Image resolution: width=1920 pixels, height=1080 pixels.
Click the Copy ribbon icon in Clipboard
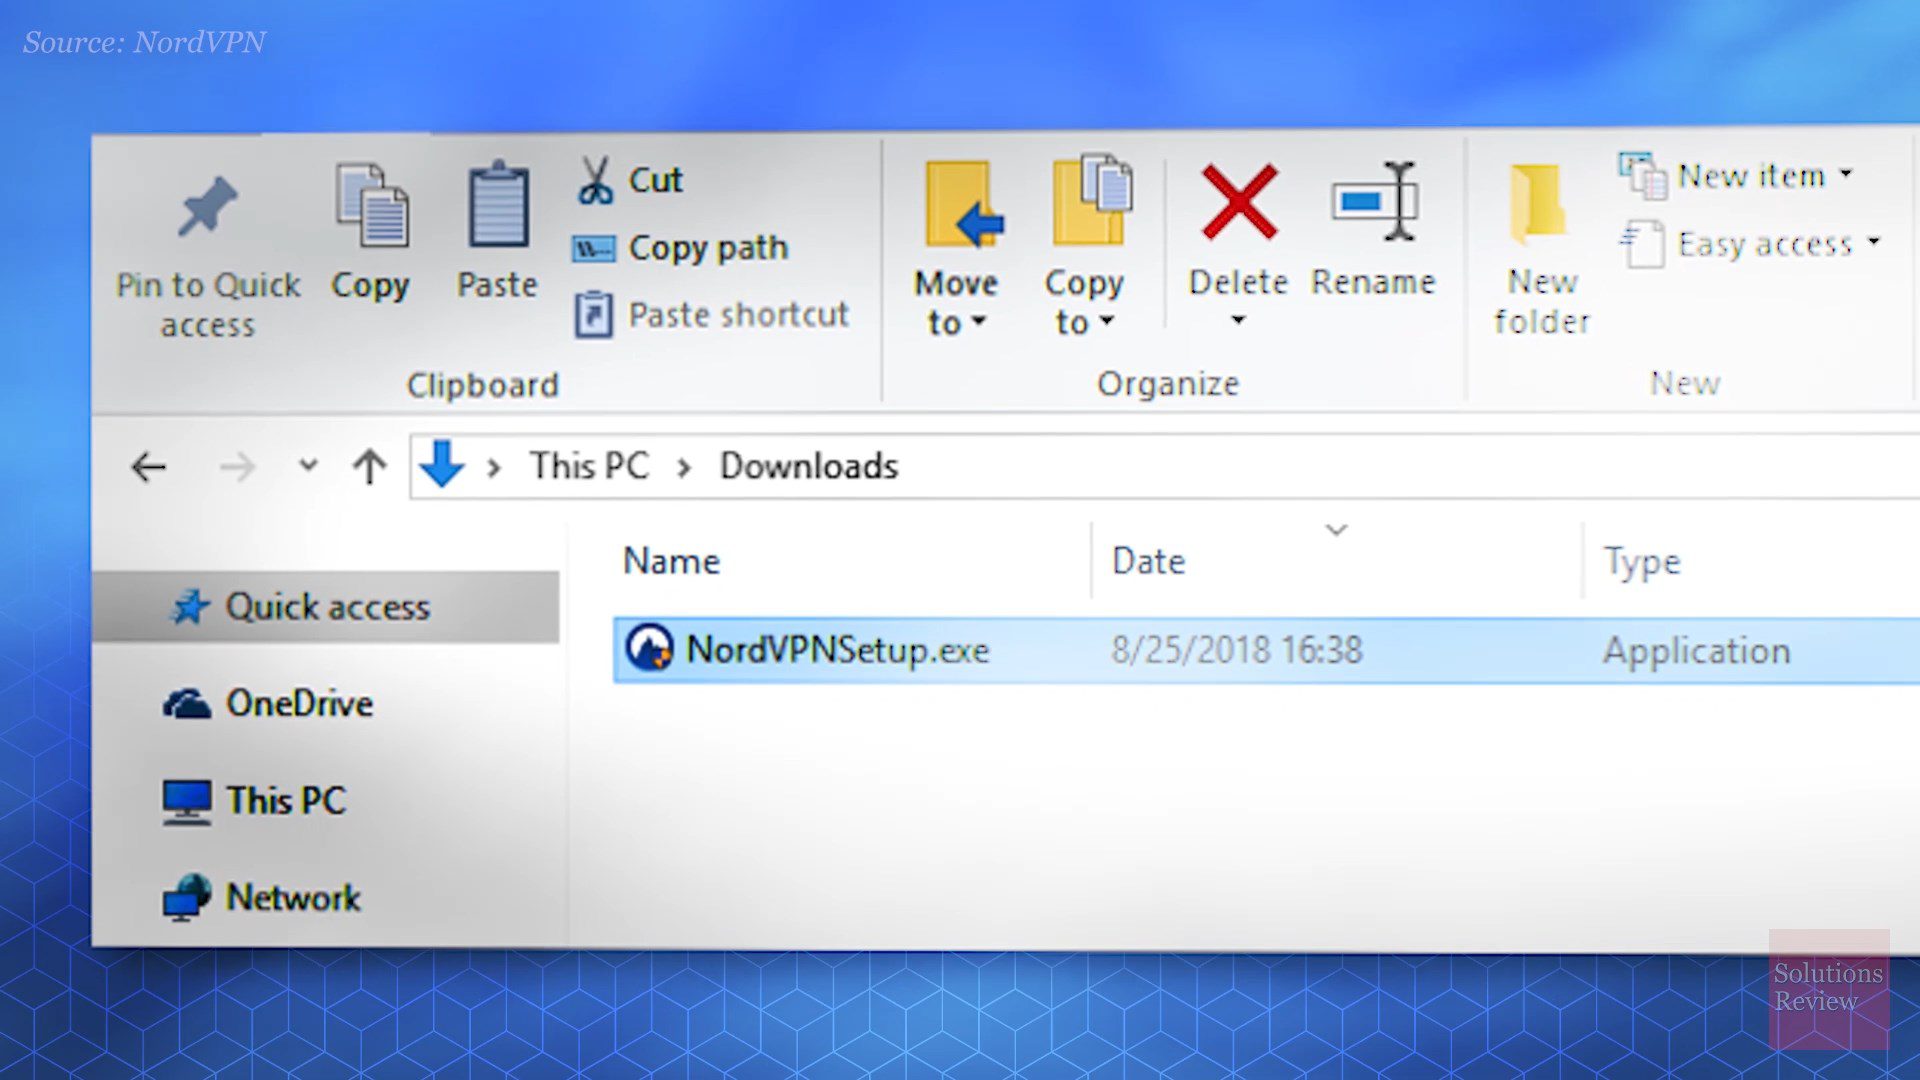click(x=371, y=205)
